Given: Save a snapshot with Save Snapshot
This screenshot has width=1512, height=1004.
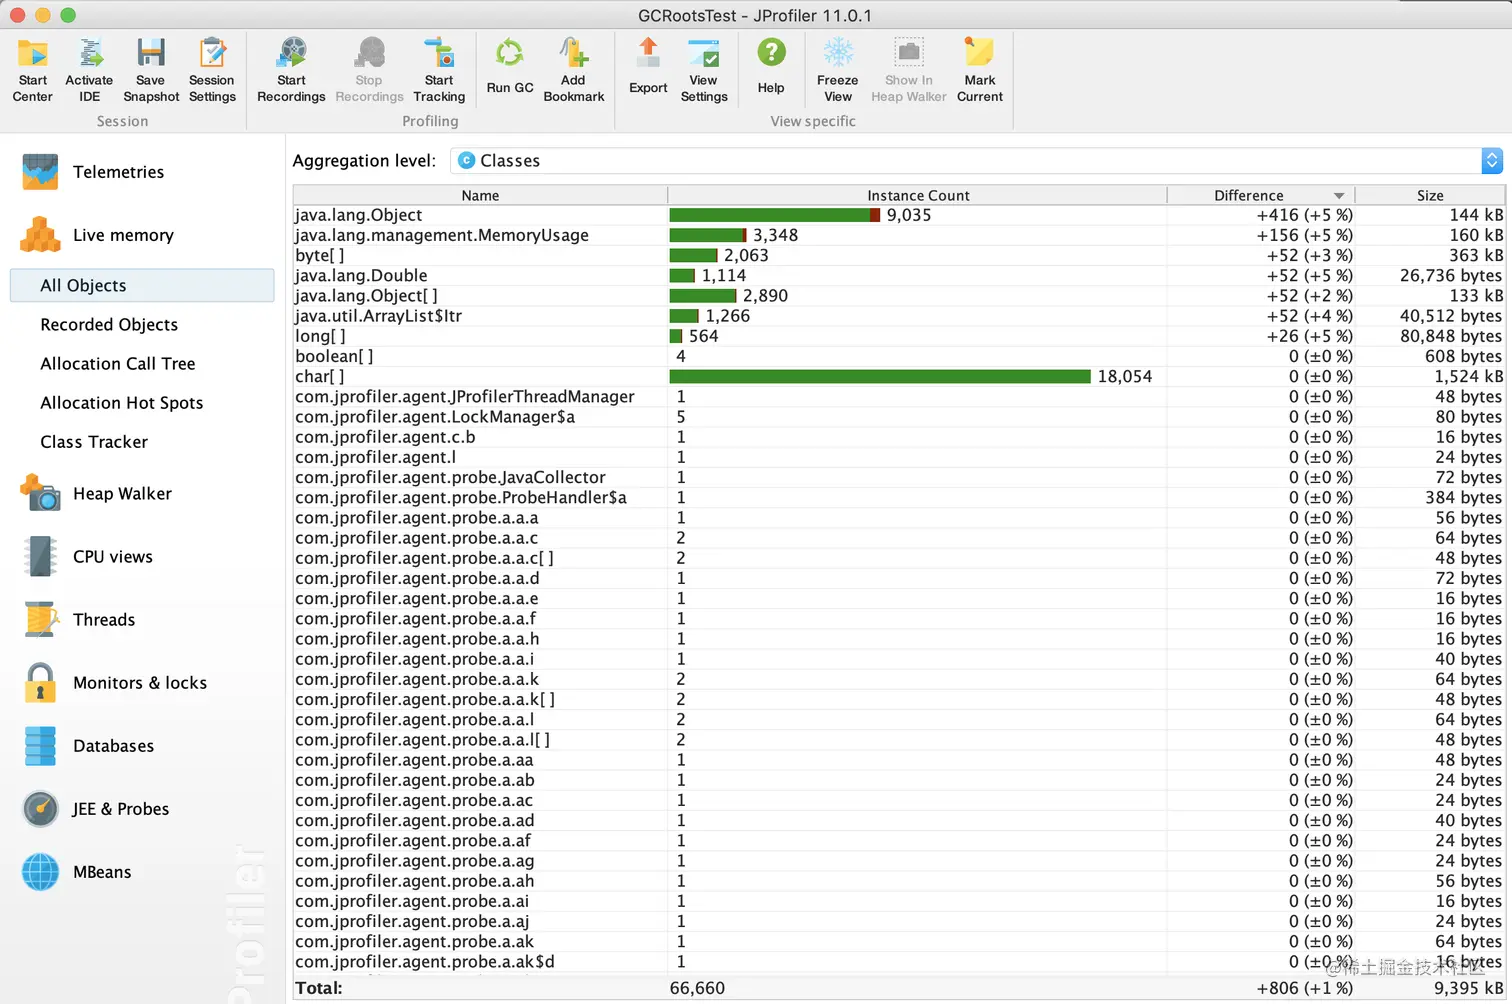Looking at the screenshot, I should tap(151, 69).
